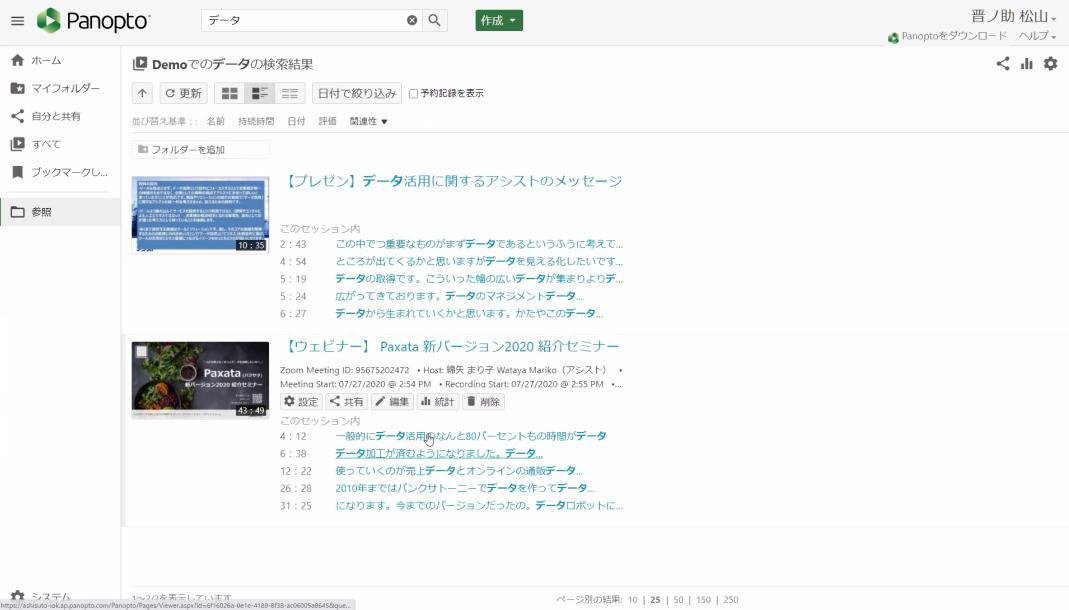This screenshot has height=610, width=1069.
Task: Sort results by 名前
Action: [x=215, y=121]
